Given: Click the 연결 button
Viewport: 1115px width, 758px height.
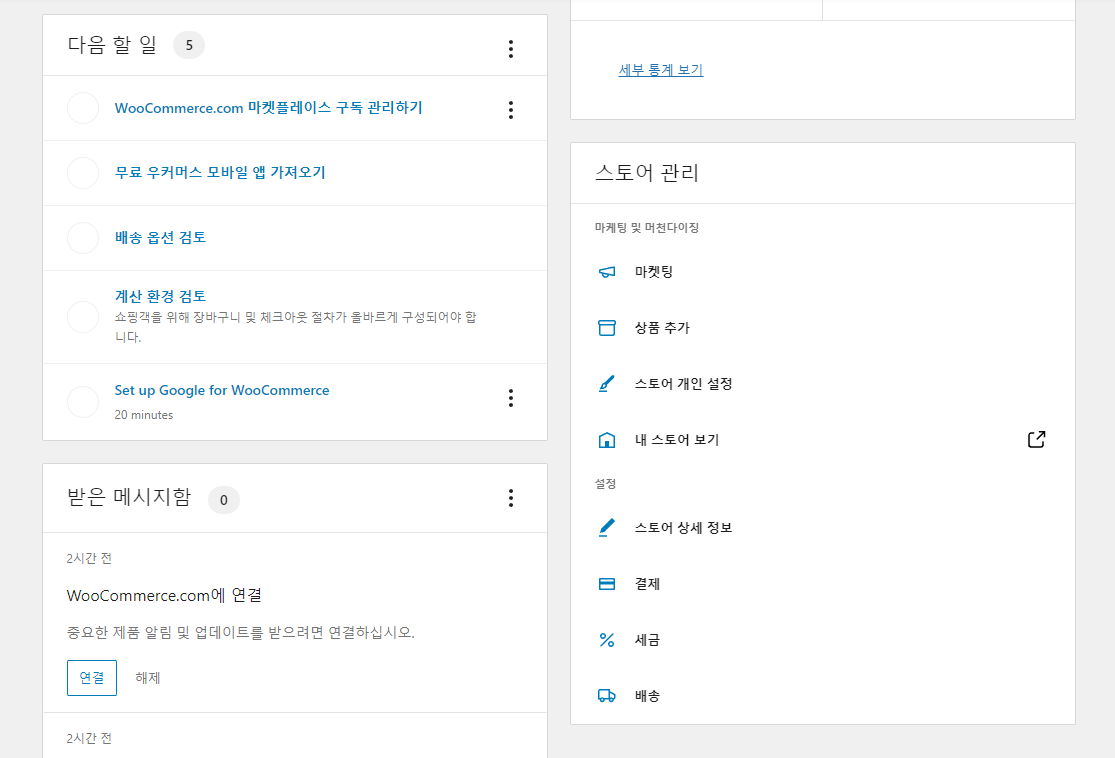Looking at the screenshot, I should (x=92, y=678).
